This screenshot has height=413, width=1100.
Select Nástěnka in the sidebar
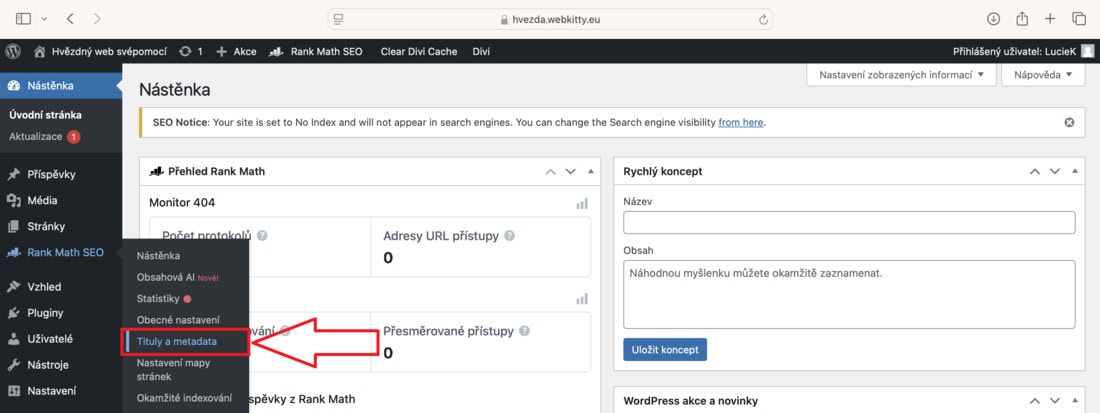pos(60,86)
